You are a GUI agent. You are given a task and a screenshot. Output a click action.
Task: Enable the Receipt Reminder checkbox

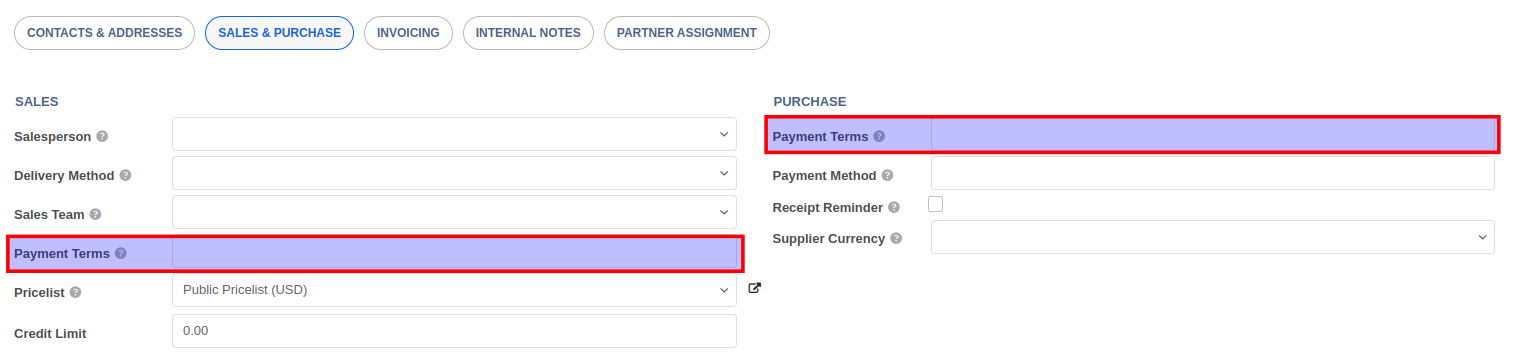936,204
